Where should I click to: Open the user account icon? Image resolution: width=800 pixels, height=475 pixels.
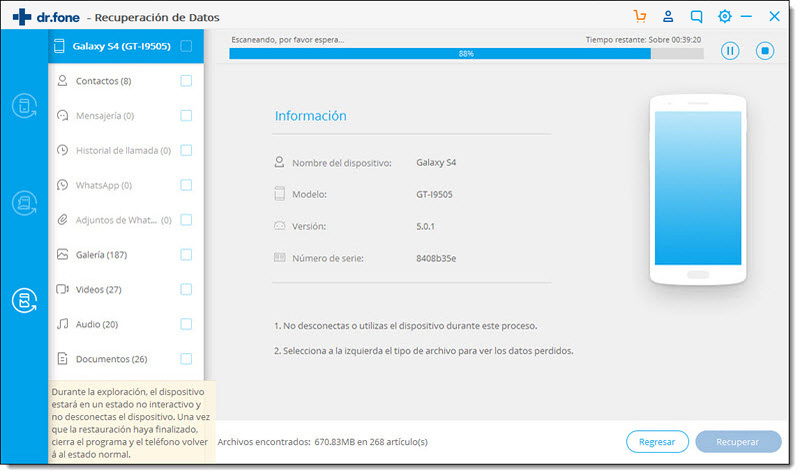668,16
